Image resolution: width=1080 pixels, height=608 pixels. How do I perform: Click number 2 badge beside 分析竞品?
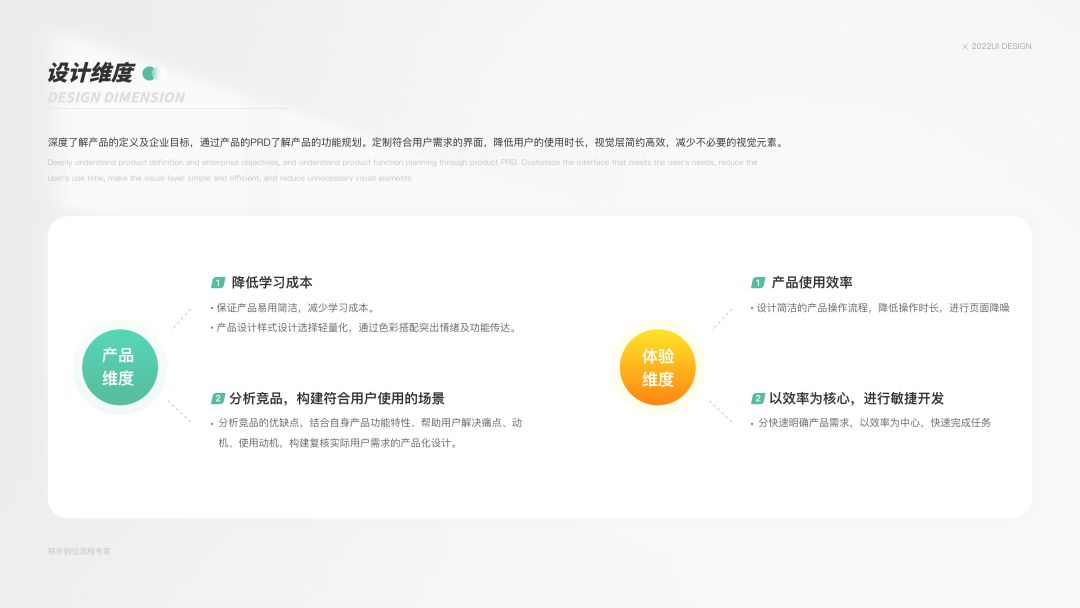tap(218, 398)
